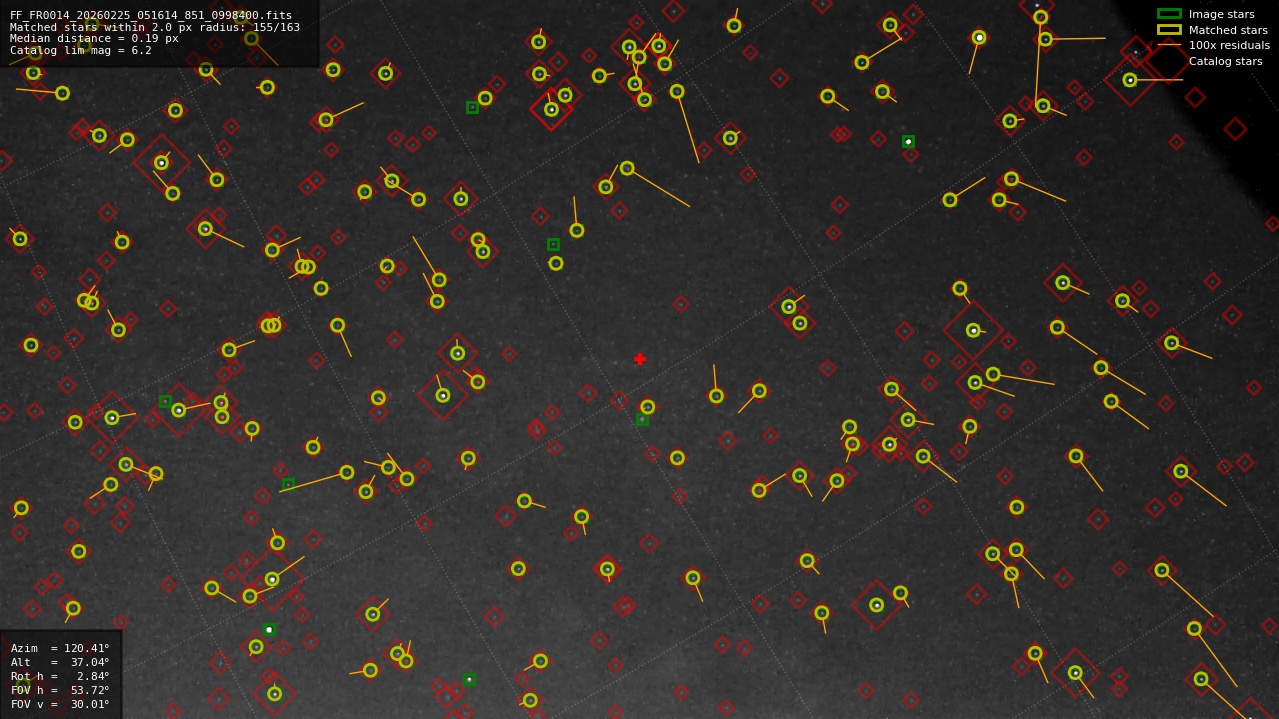1279x719 pixels.
Task: Click the orange 100x residuals legend line
Action: pos(1169,45)
